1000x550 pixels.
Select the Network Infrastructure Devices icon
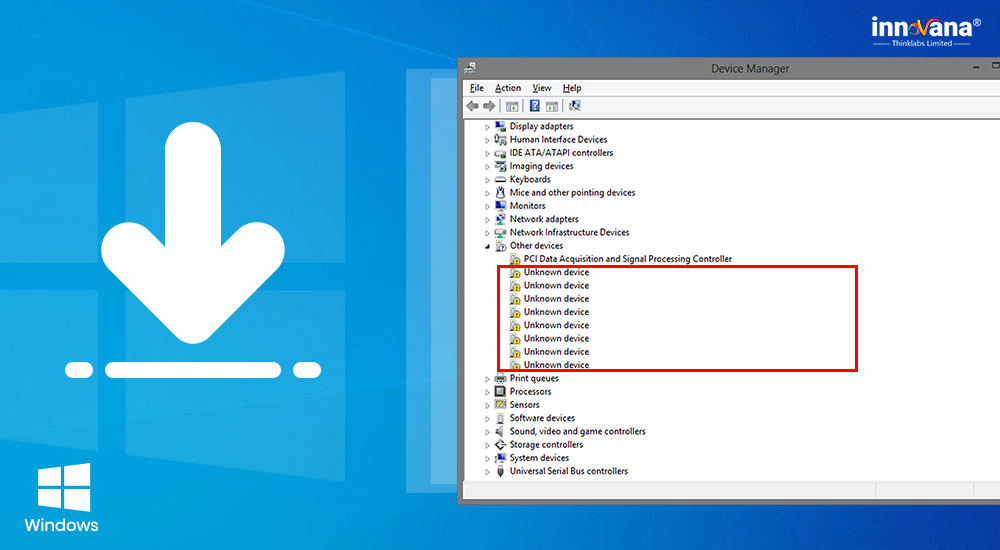(x=501, y=233)
